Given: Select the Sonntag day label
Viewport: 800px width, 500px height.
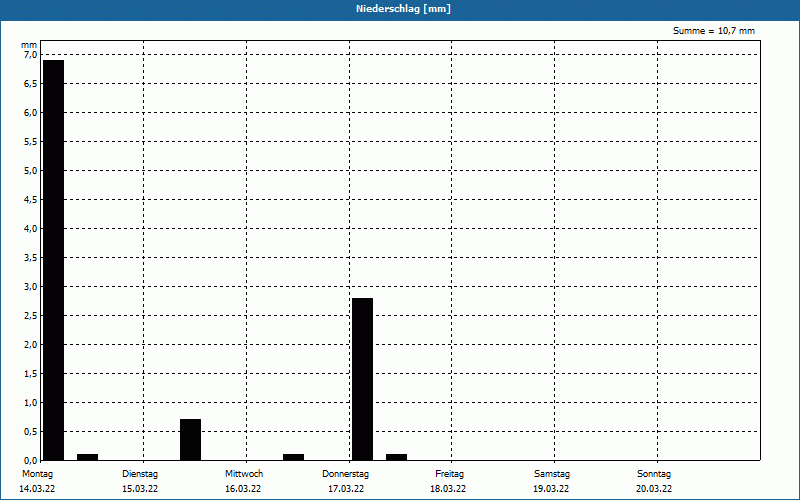Looking at the screenshot, I should click(654, 474).
